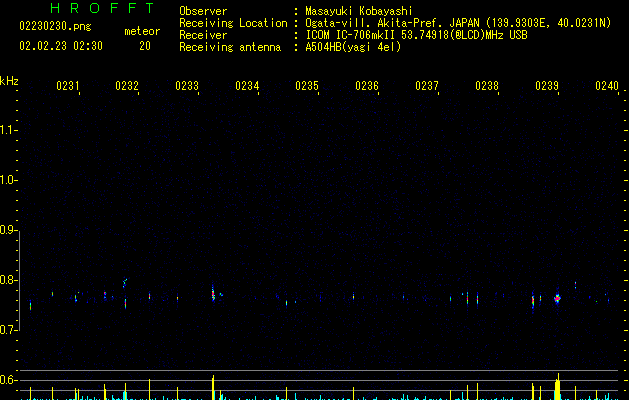Click the 0234 time marker
The image size is (629, 400).
(x=247, y=86)
